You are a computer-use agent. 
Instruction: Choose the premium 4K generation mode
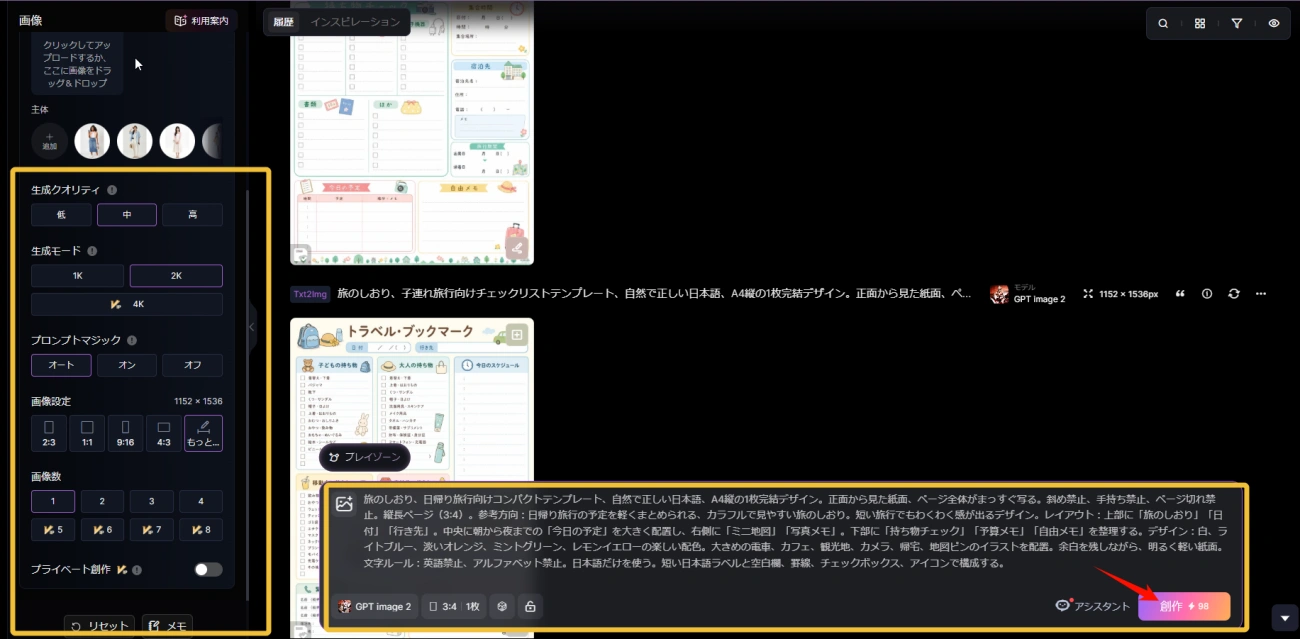pos(127,304)
